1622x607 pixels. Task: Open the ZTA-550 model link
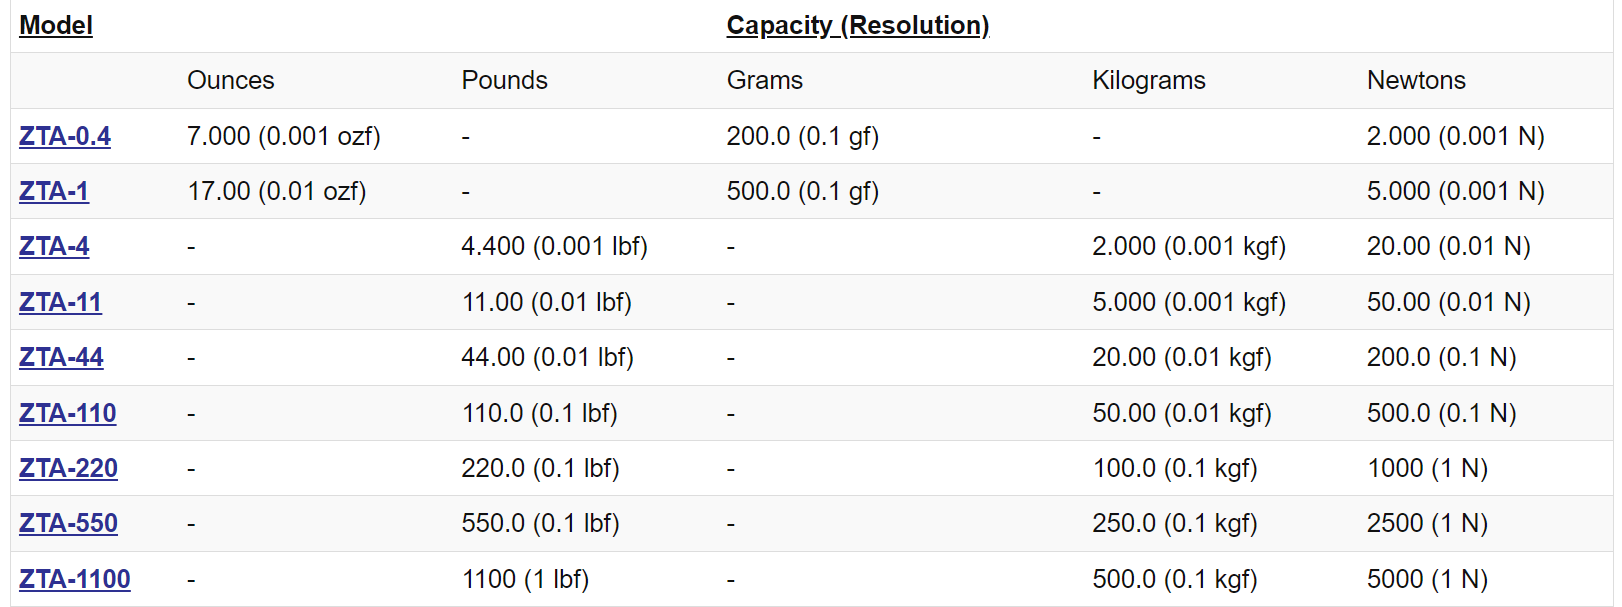[x=68, y=523]
